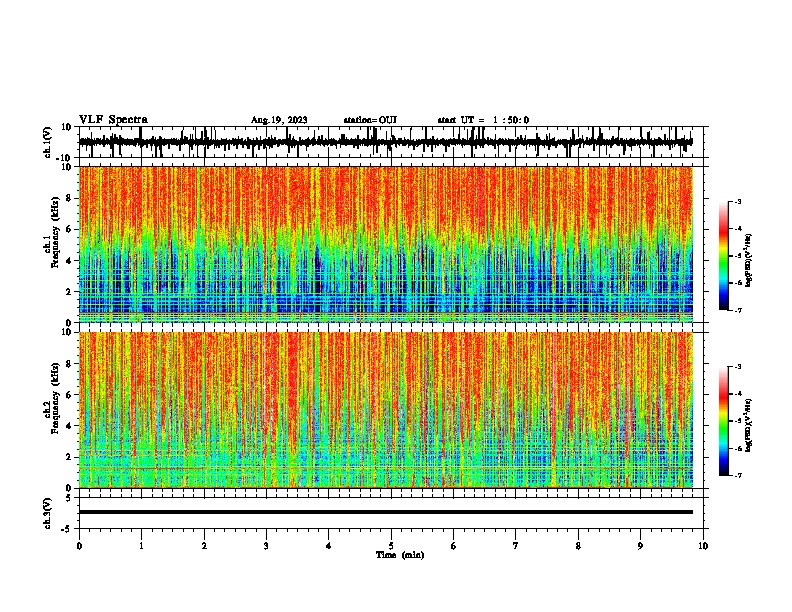Image resolution: width=792 pixels, height=612 pixels.
Task: Click the time axis tick label "6"
Action: 454,546
